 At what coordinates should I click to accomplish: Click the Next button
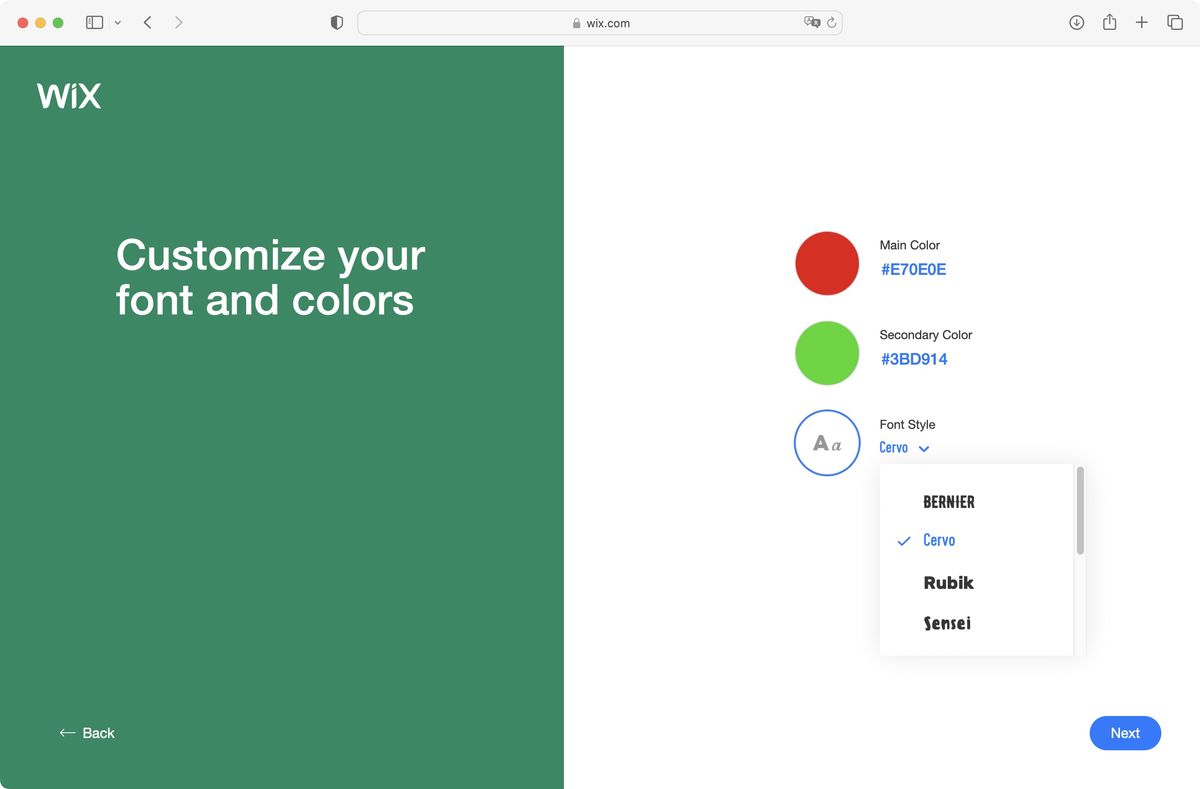click(1125, 733)
